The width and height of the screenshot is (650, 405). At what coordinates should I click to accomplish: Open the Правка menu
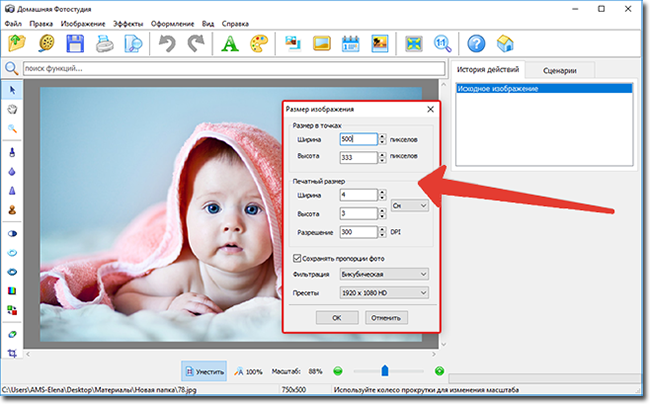pyautogui.click(x=41, y=24)
